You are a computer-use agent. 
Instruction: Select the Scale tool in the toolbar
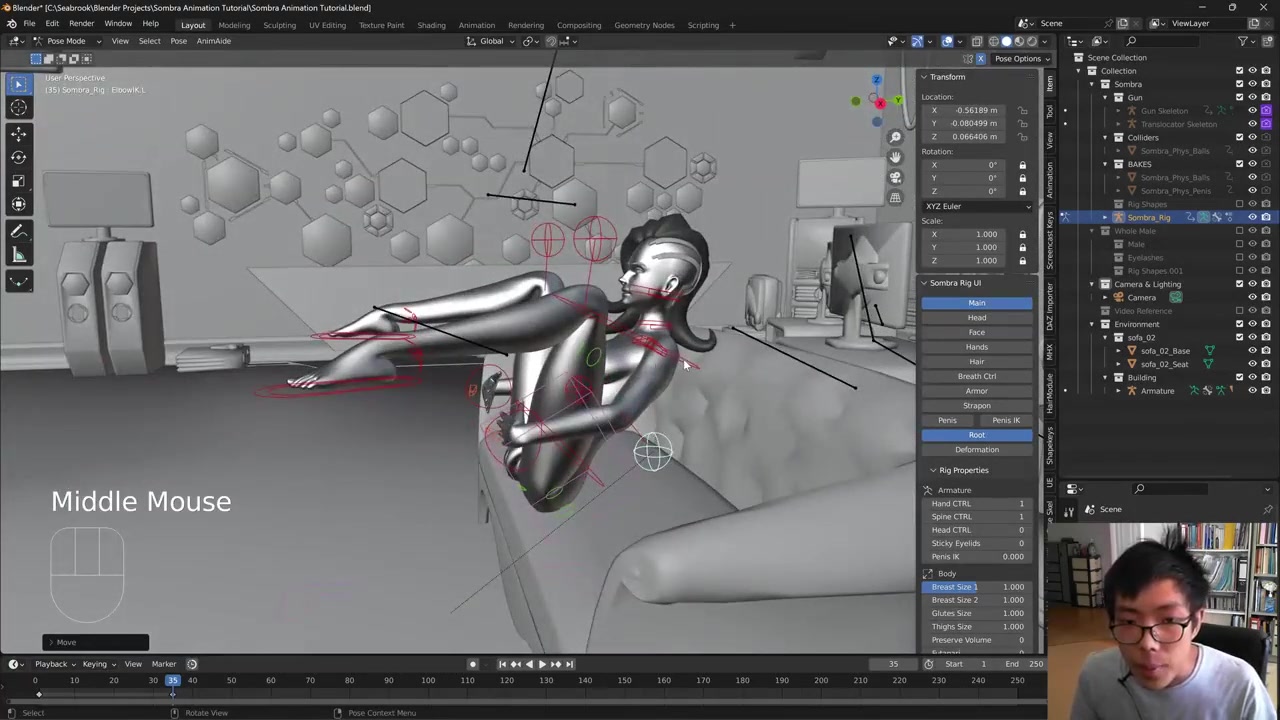click(18, 181)
